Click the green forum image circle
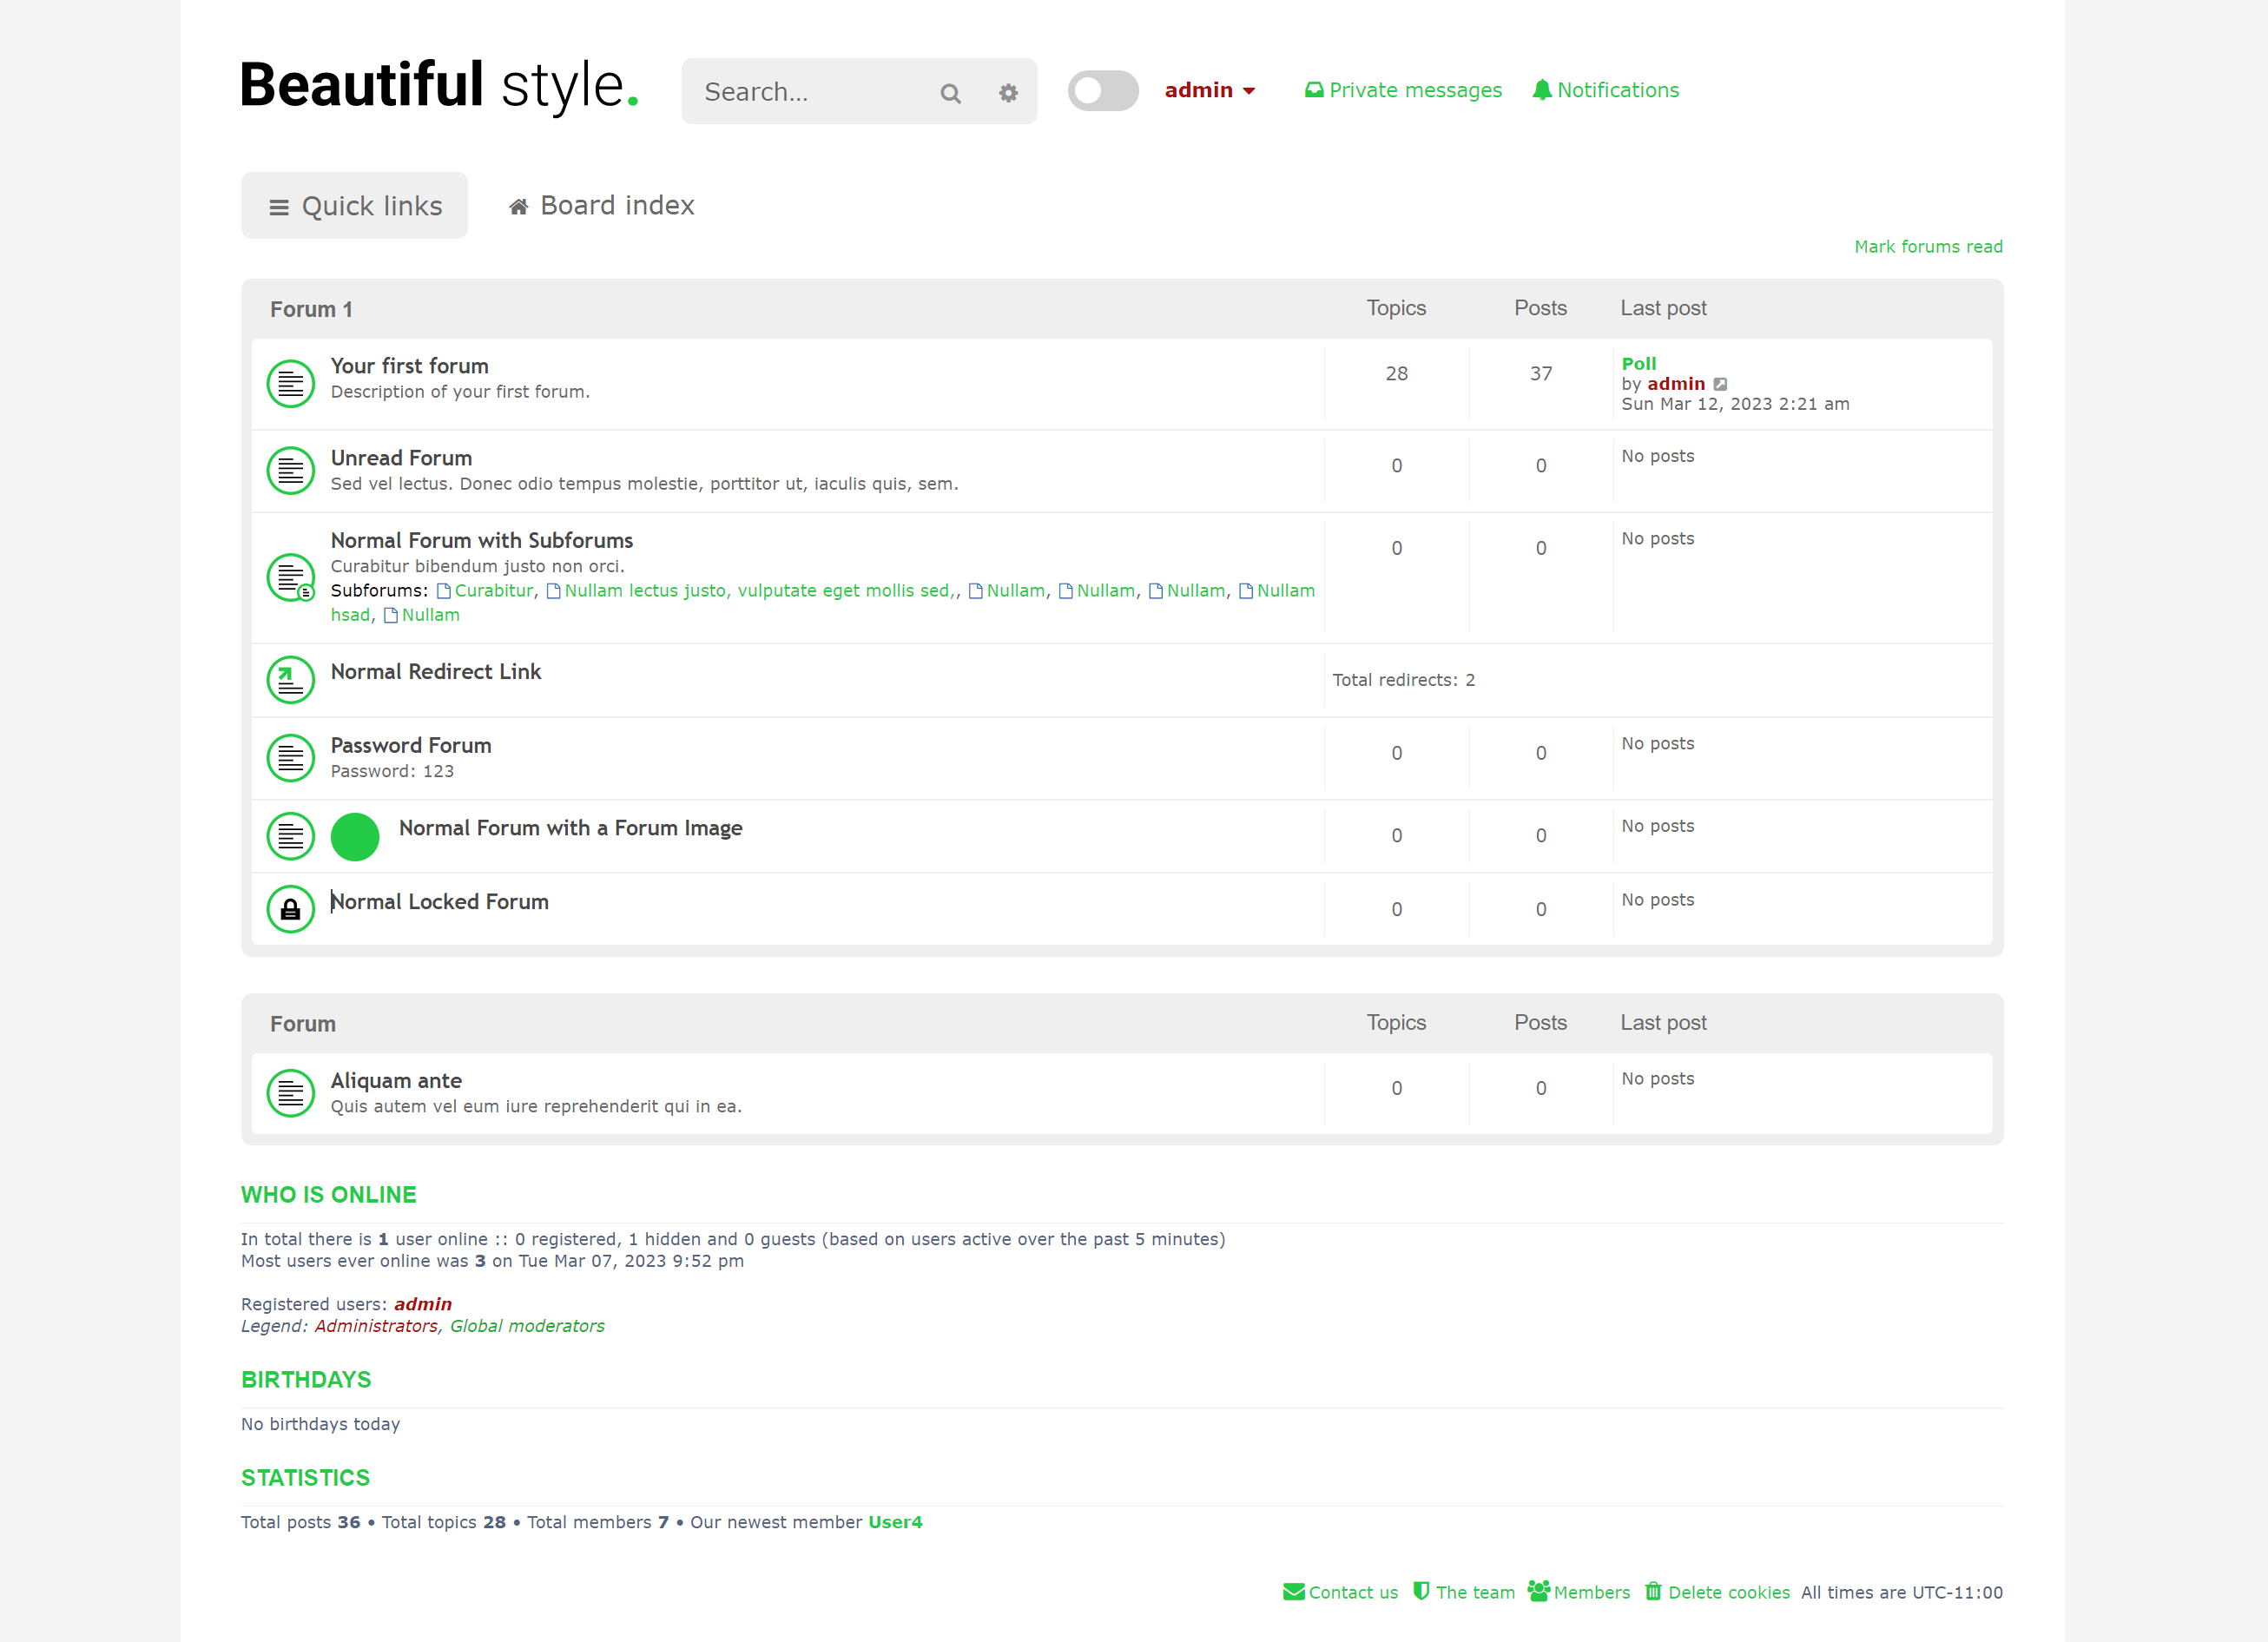Viewport: 2268px width, 1642px height. point(355,837)
